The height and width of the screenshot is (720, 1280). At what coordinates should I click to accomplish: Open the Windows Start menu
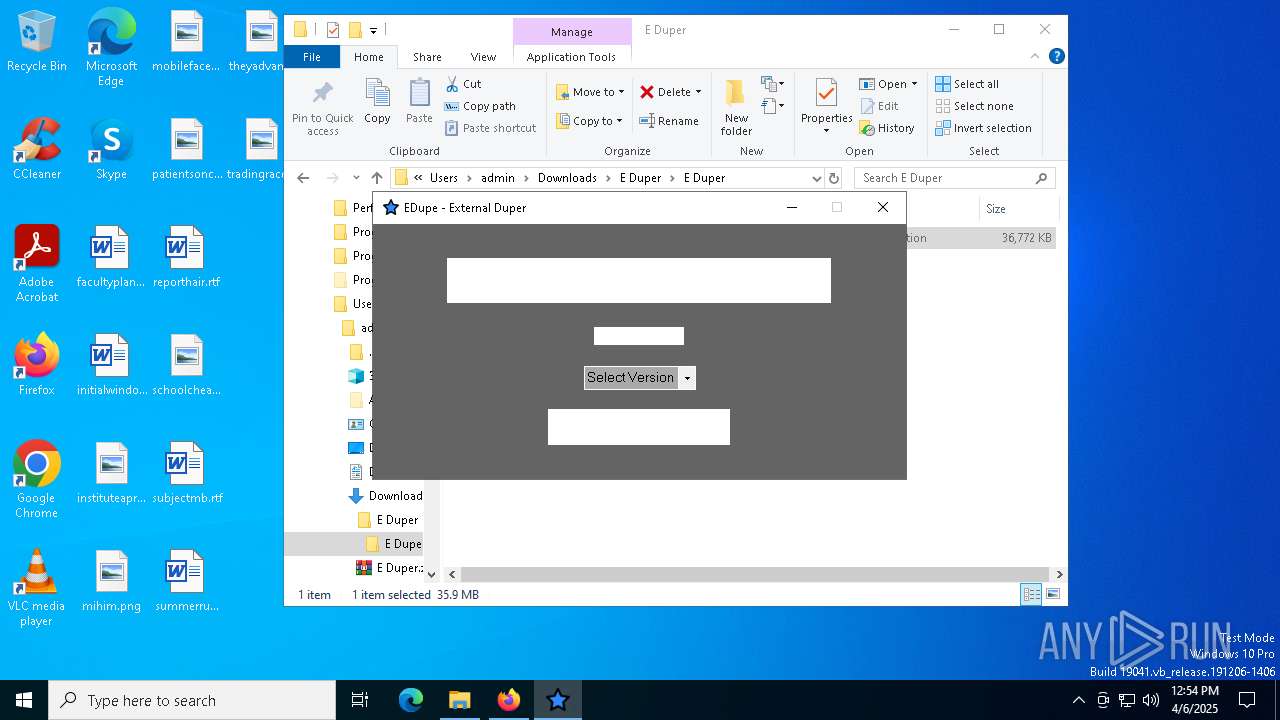click(x=24, y=700)
